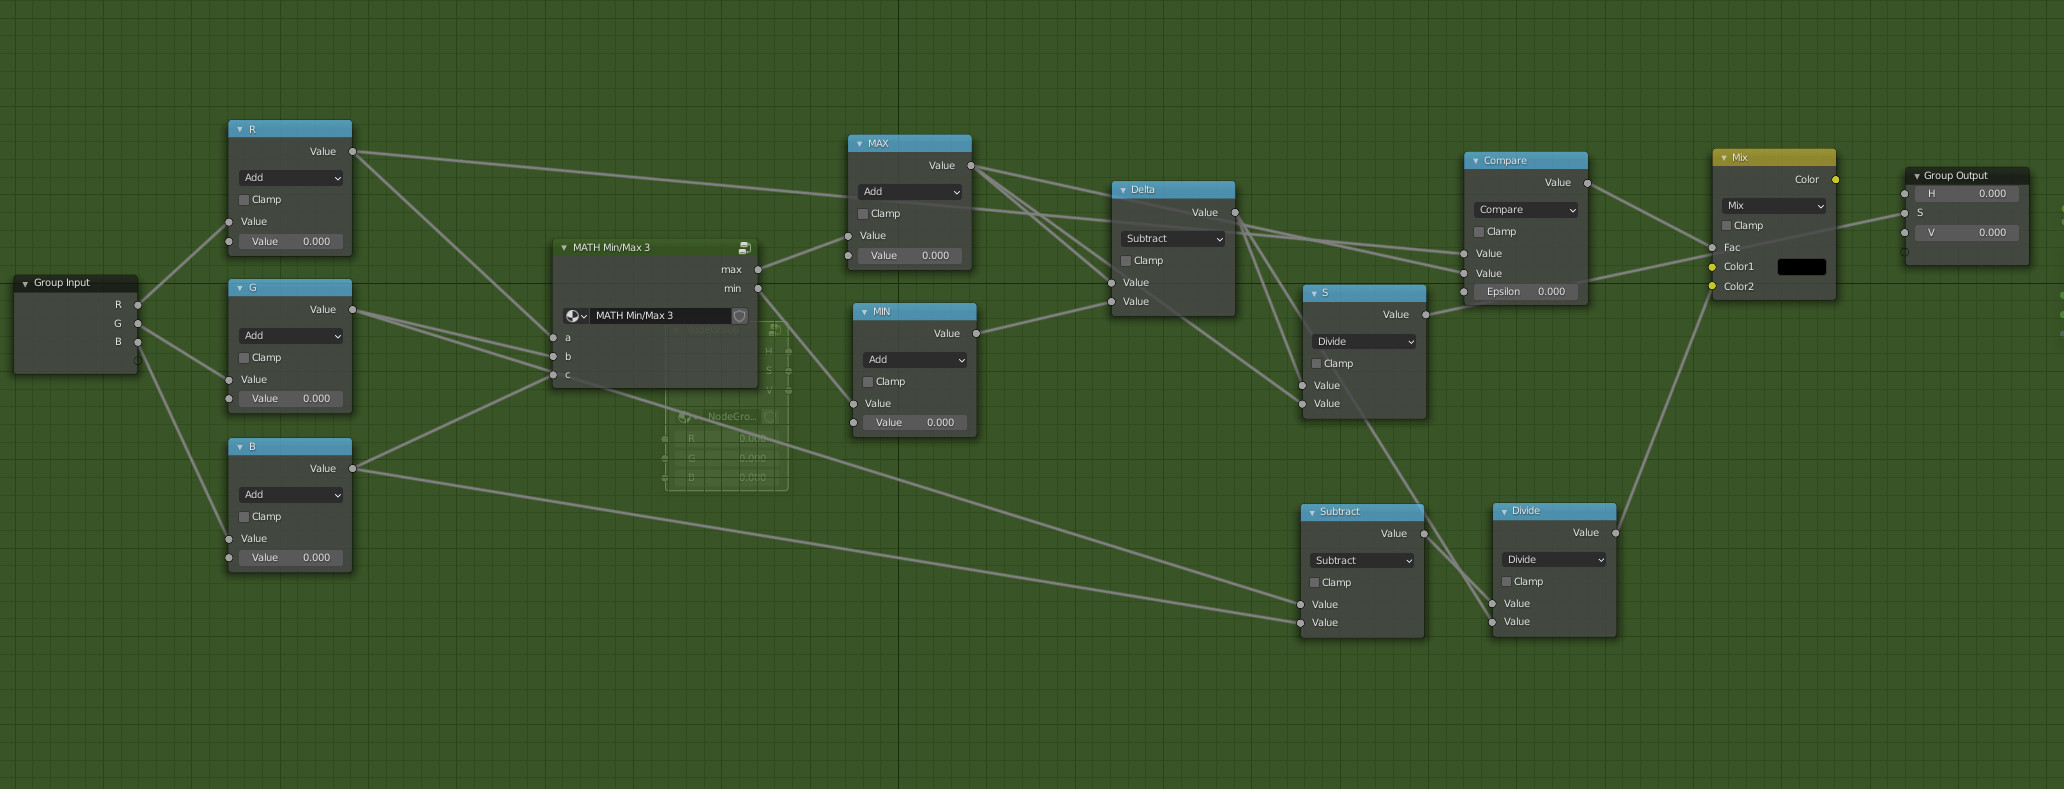Enable Clamp on the MIN node
2064x789 pixels.
click(868, 382)
